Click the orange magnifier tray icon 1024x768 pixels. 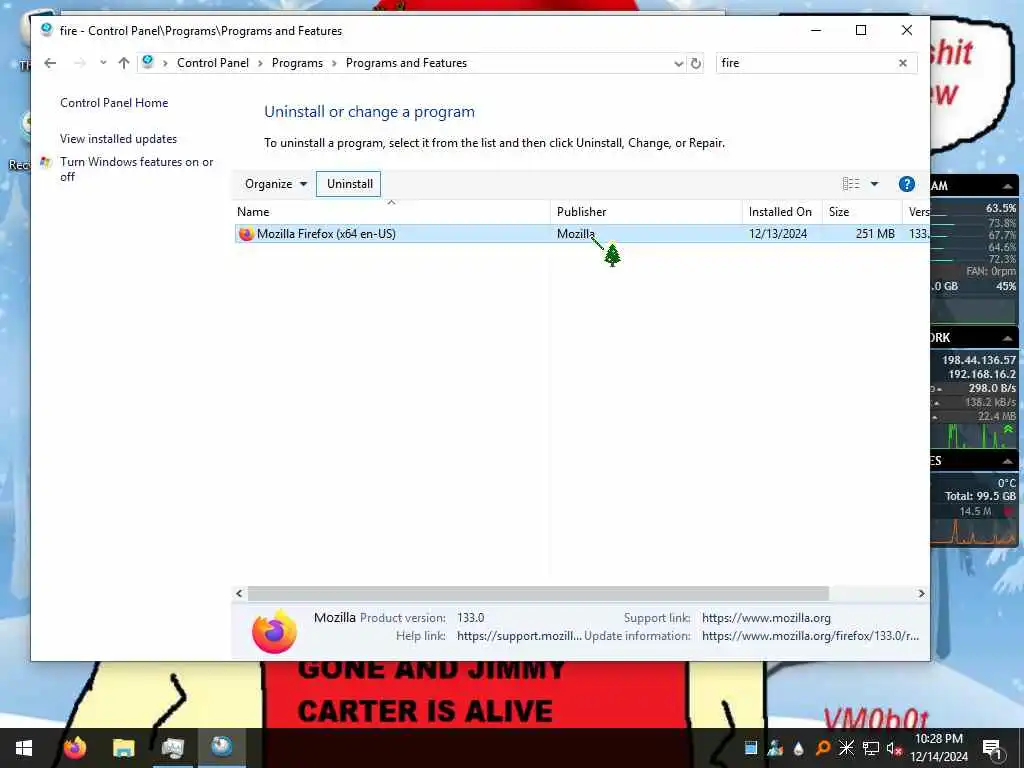point(823,748)
